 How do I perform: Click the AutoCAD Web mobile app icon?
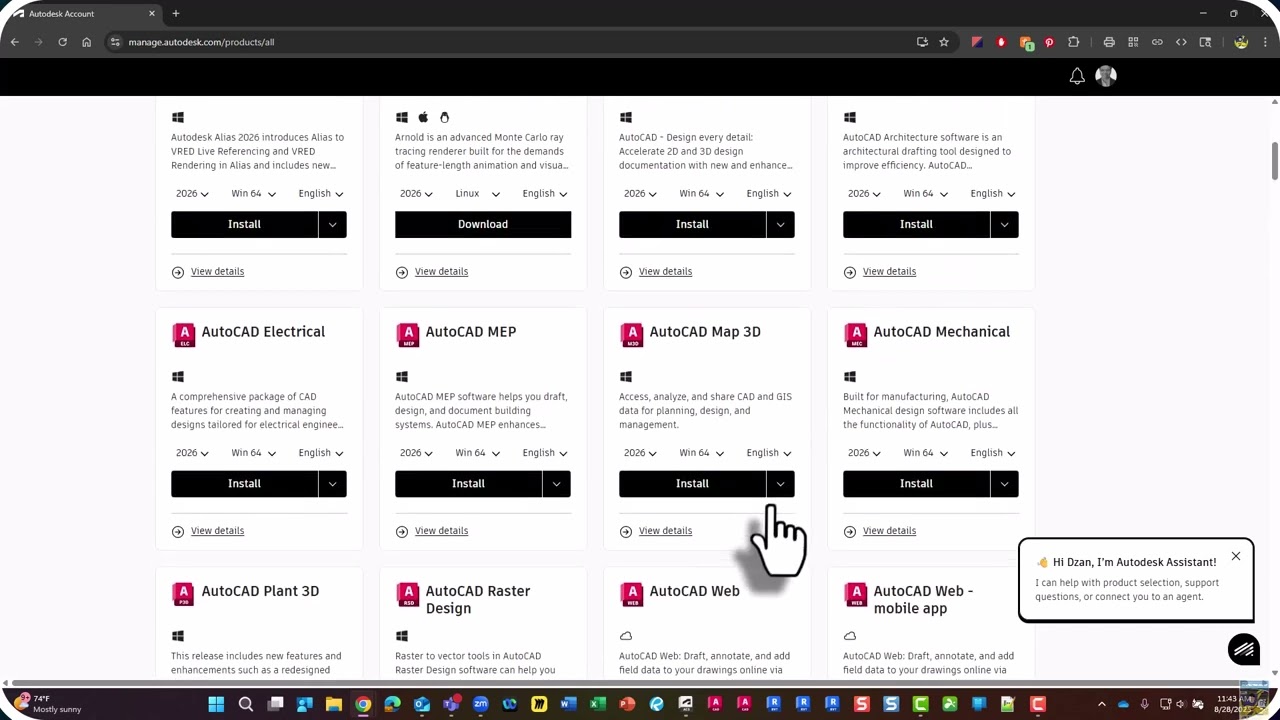pos(855,594)
